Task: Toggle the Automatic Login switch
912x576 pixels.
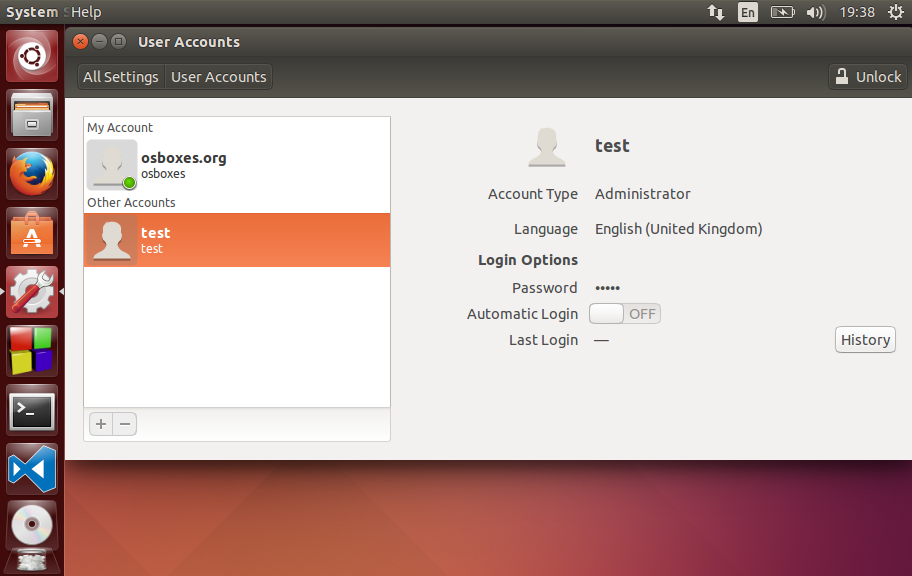Action: click(625, 314)
